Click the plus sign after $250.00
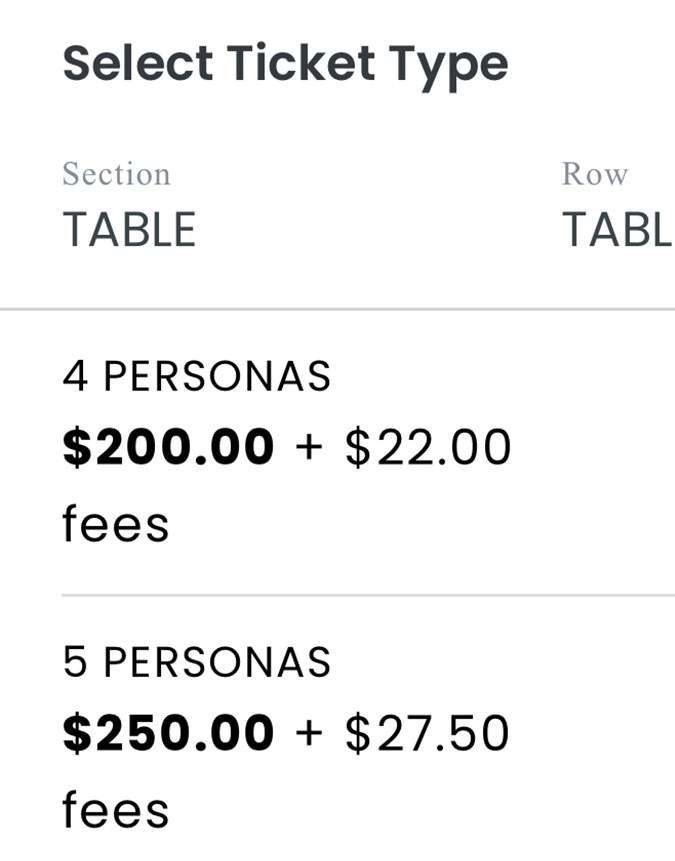The height and width of the screenshot is (861, 675). pyautogui.click(x=310, y=735)
